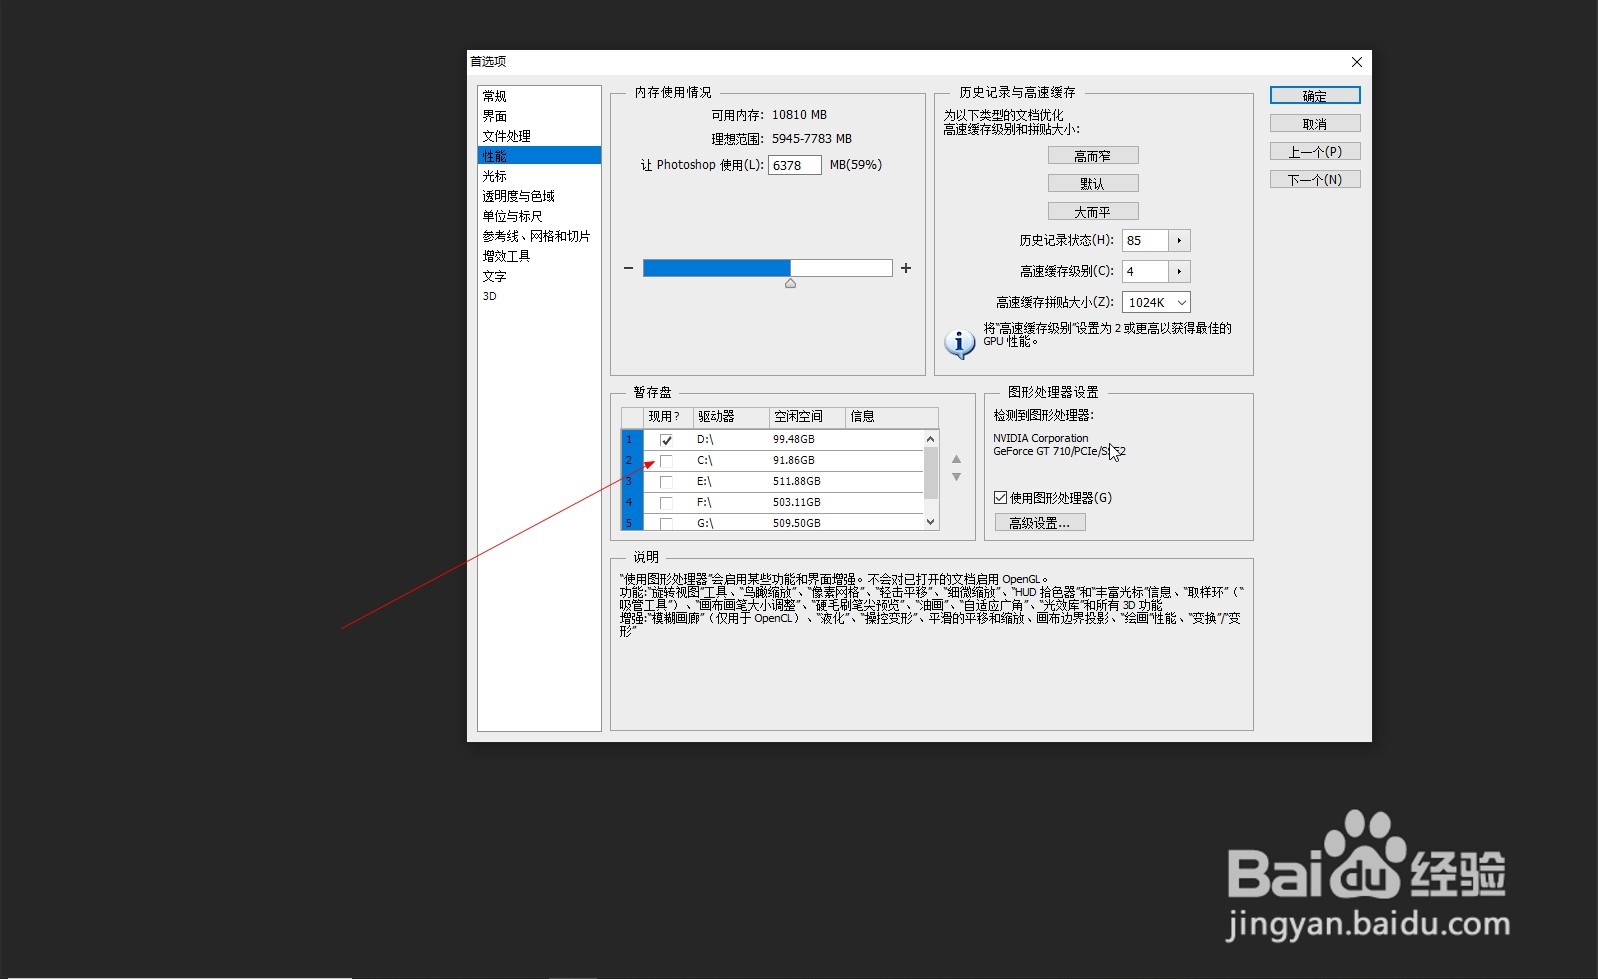
Task: Enable the E:\ scratch disk checkbox
Action: click(x=666, y=482)
